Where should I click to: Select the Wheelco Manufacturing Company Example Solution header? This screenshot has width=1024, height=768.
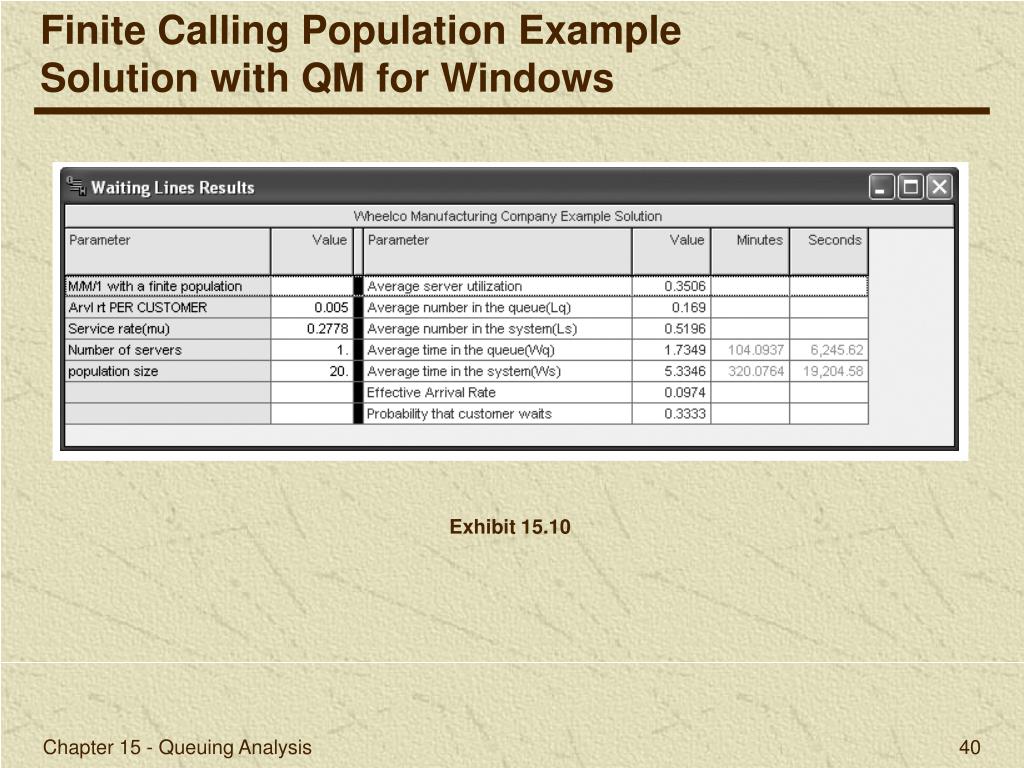[508, 216]
